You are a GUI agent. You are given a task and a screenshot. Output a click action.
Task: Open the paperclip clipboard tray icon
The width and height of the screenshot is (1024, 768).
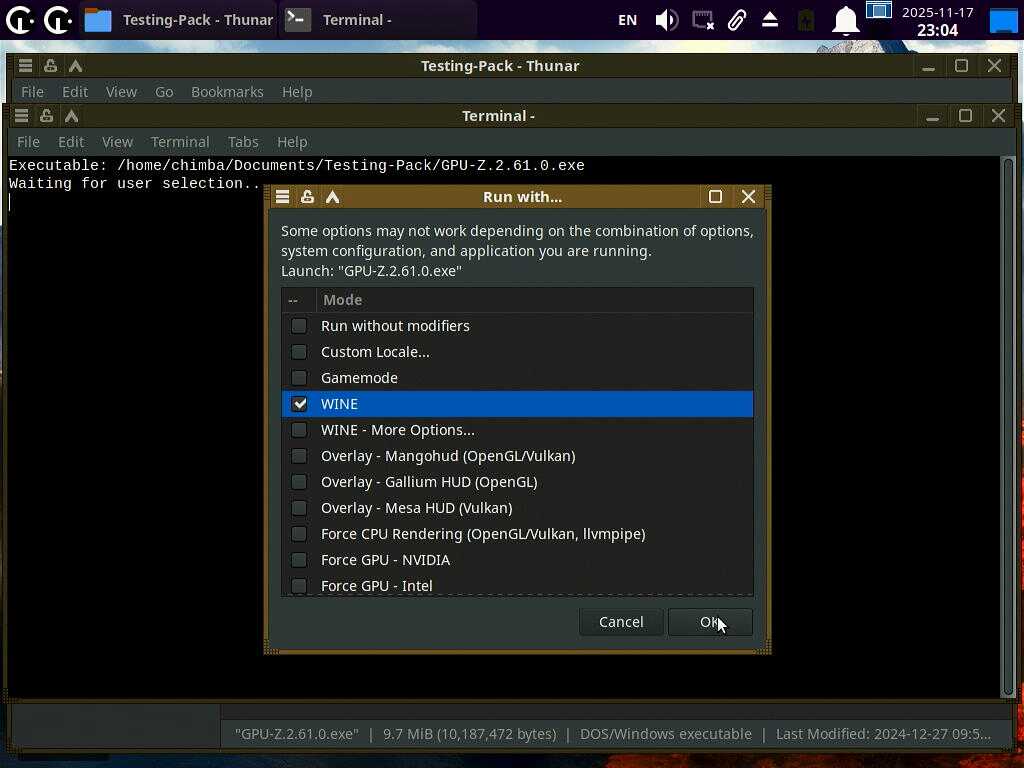[x=737, y=20]
